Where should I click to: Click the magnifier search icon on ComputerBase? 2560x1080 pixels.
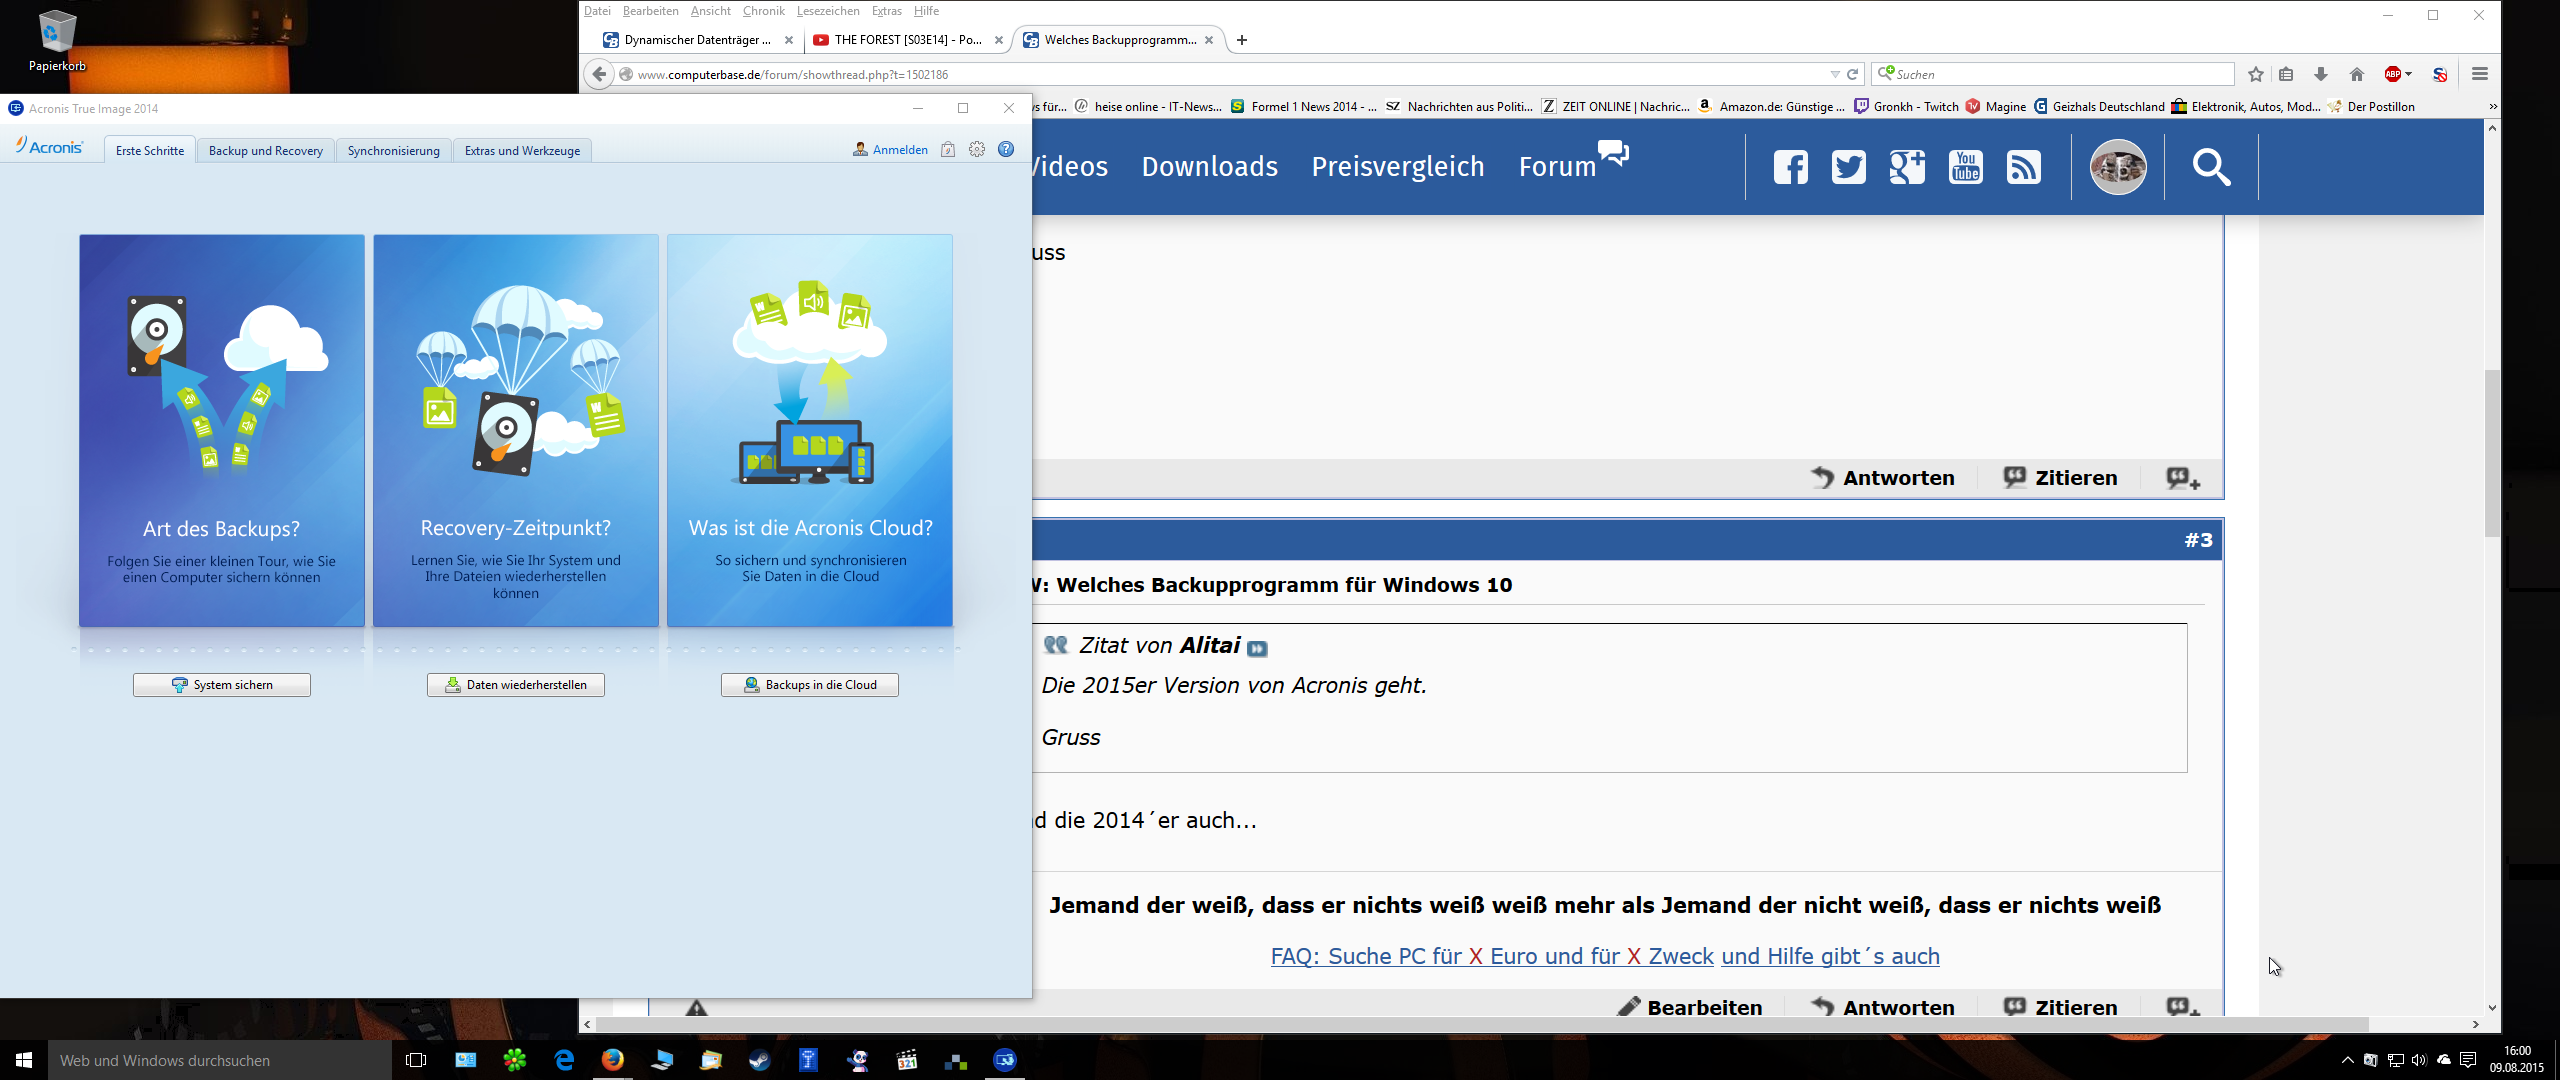click(2211, 167)
